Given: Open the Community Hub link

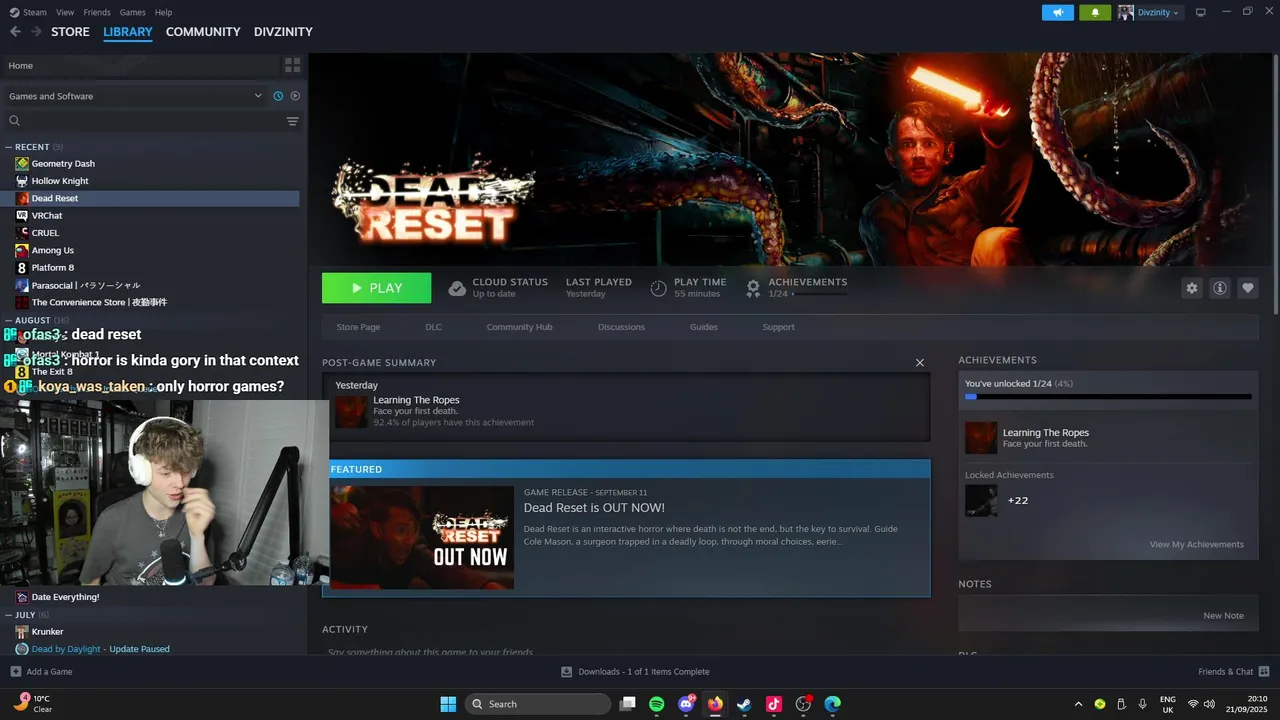Looking at the screenshot, I should [x=519, y=327].
